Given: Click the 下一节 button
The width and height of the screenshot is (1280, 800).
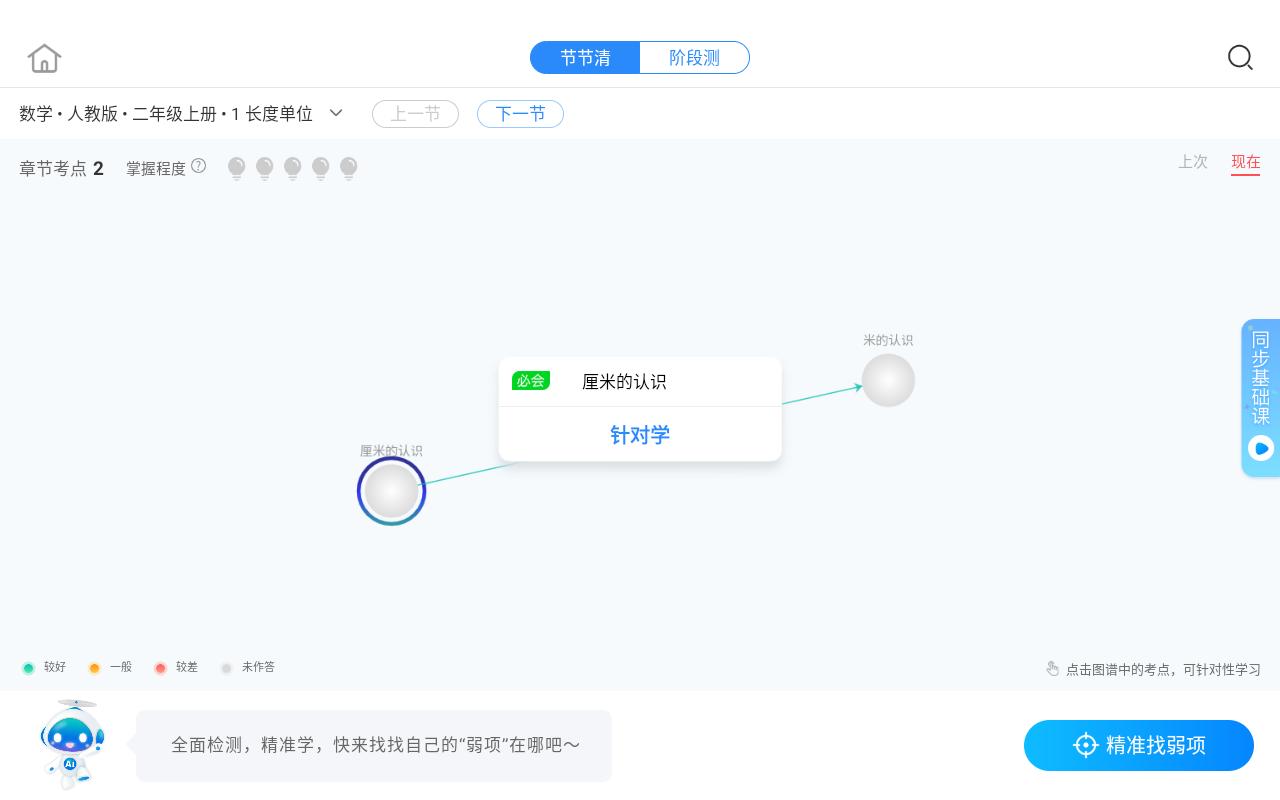Looking at the screenshot, I should point(520,113).
